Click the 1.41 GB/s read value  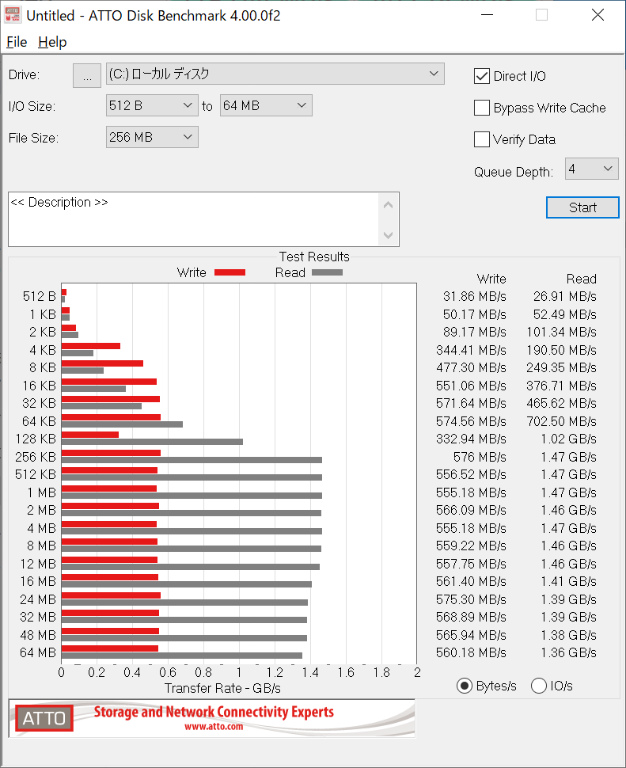569,581
